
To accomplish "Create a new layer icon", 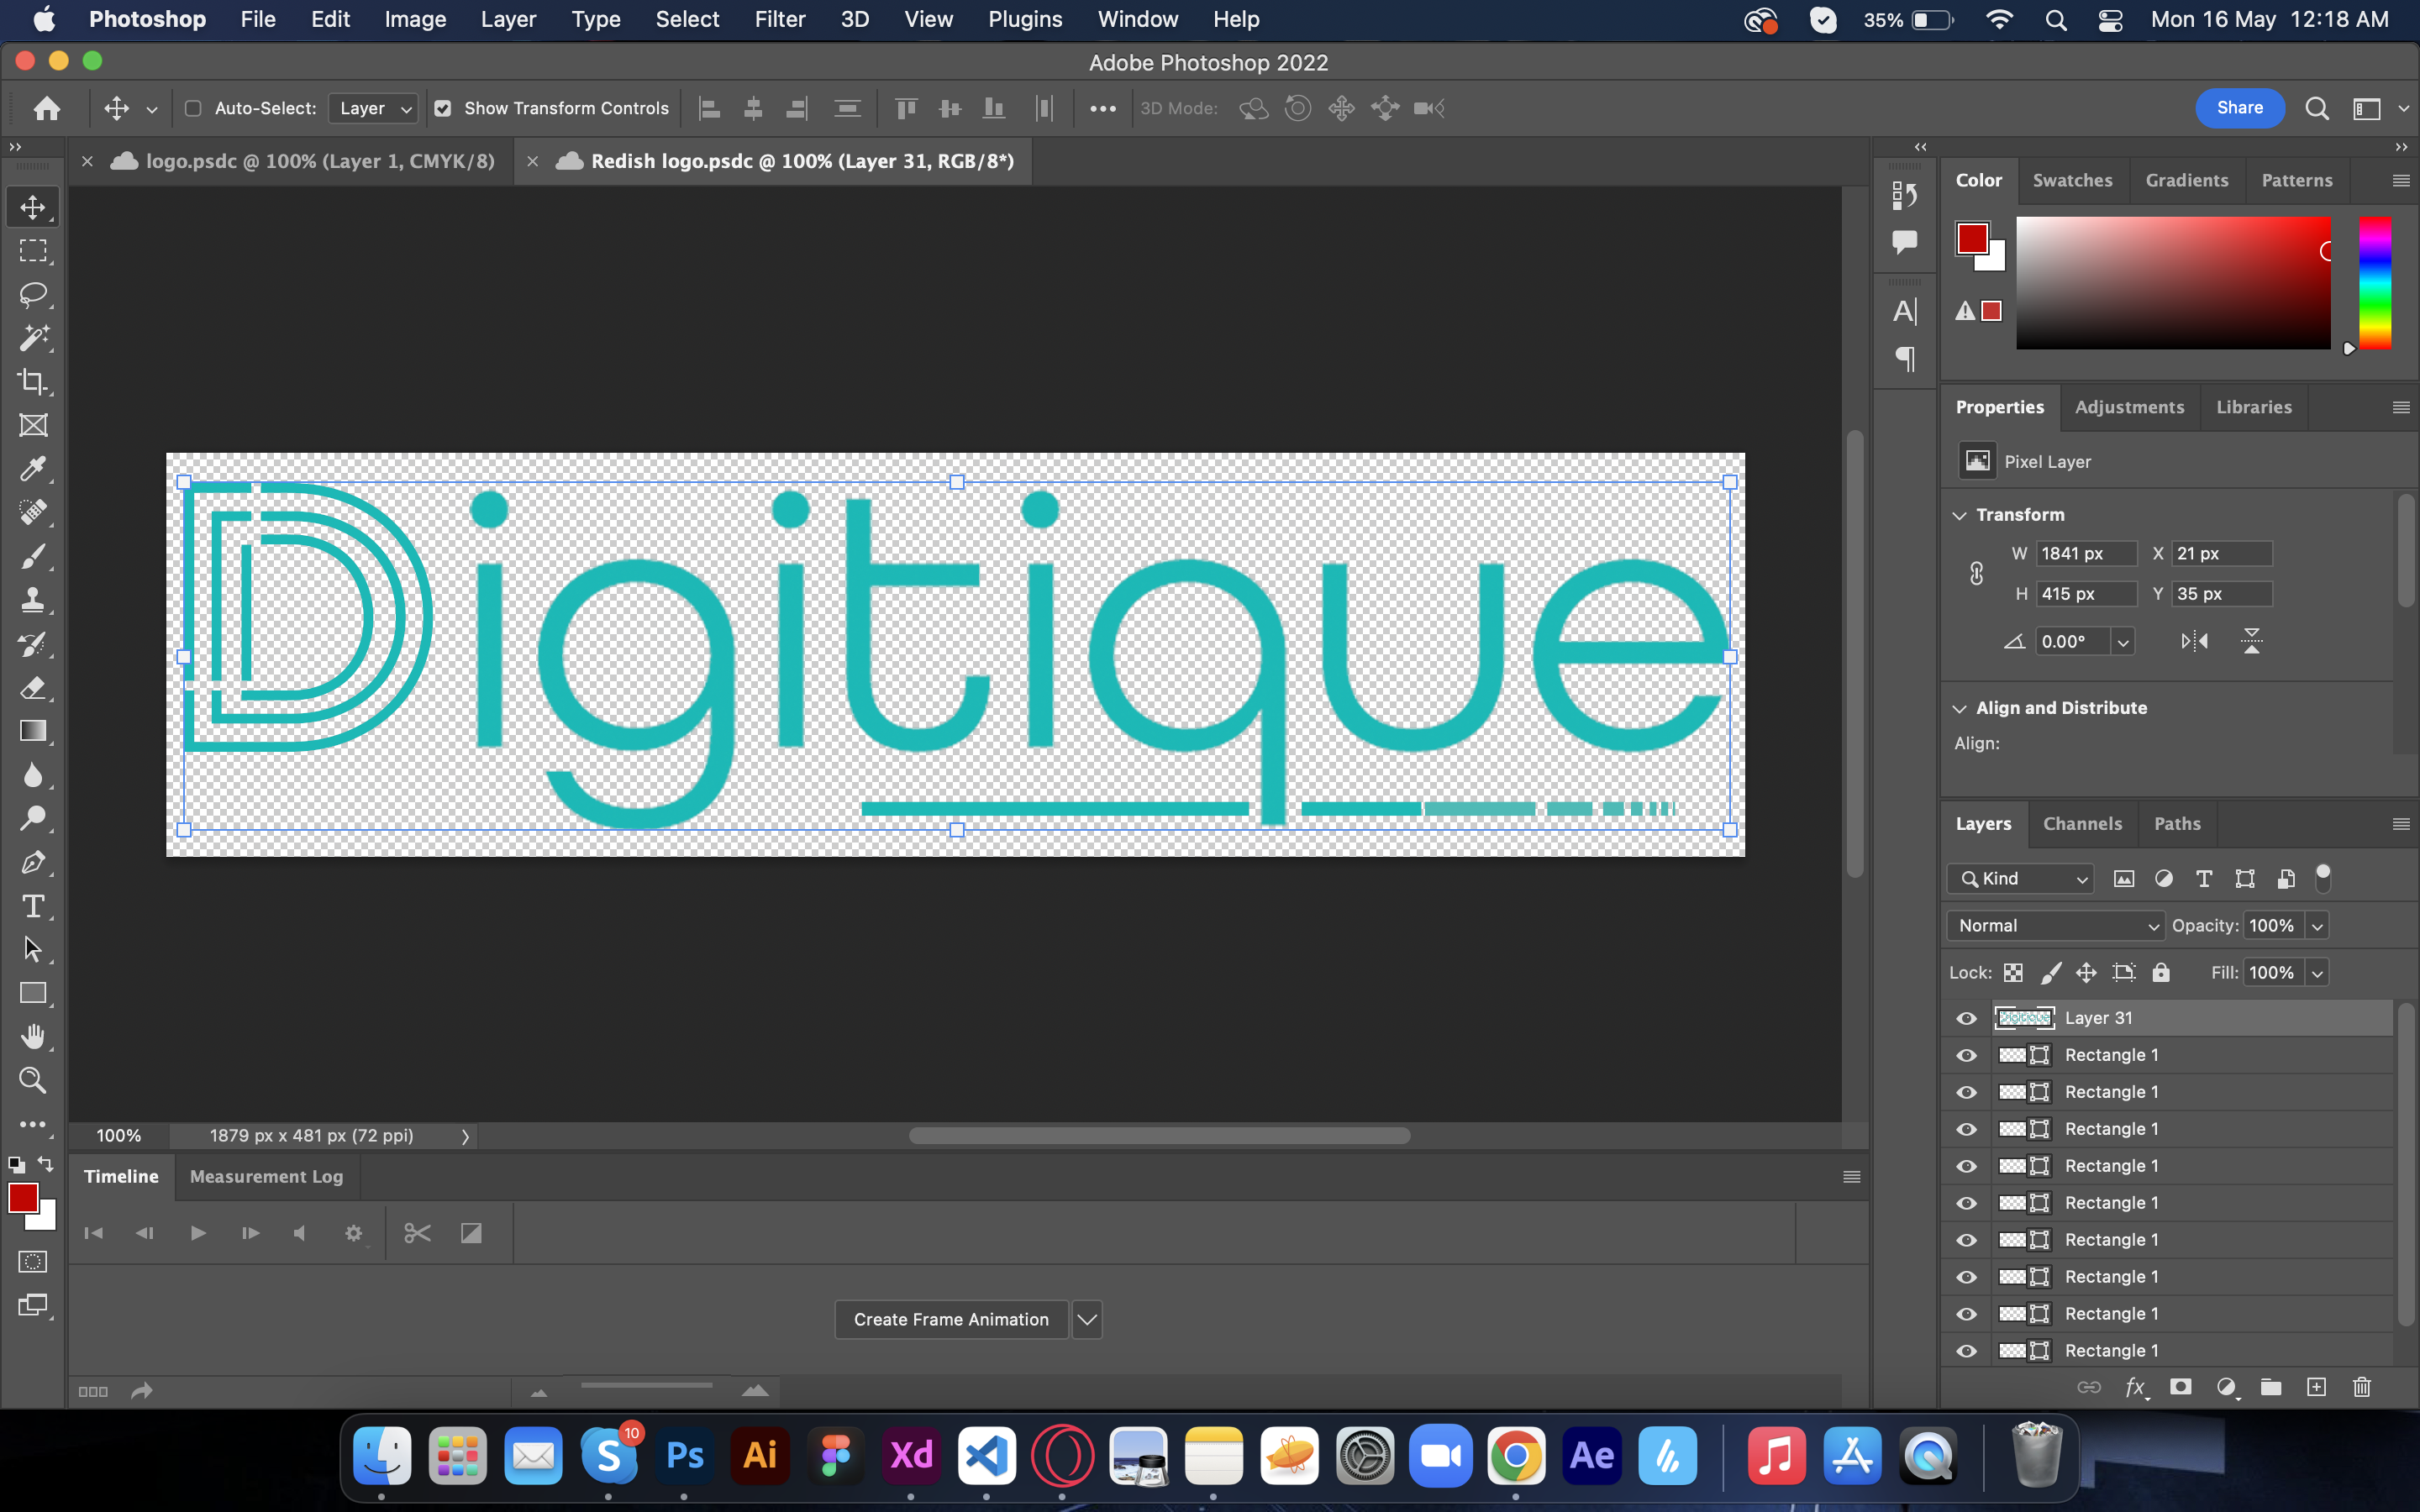I will (2316, 1387).
